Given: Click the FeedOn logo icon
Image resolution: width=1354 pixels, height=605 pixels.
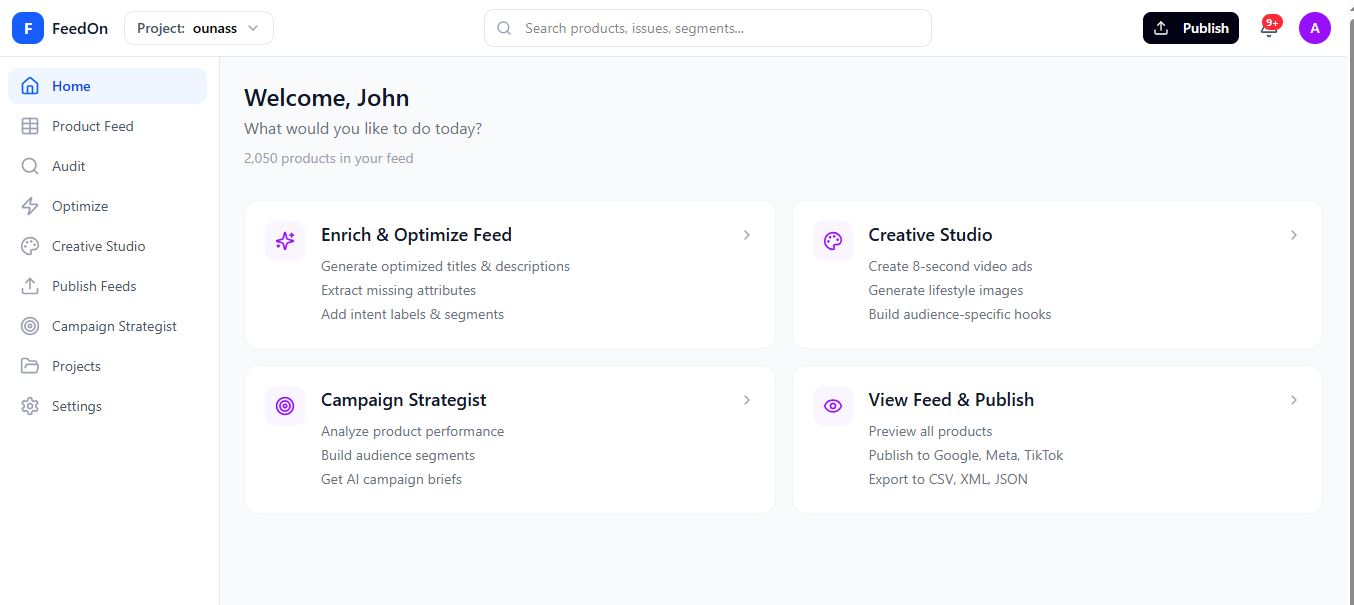Looking at the screenshot, I should tap(28, 28).
